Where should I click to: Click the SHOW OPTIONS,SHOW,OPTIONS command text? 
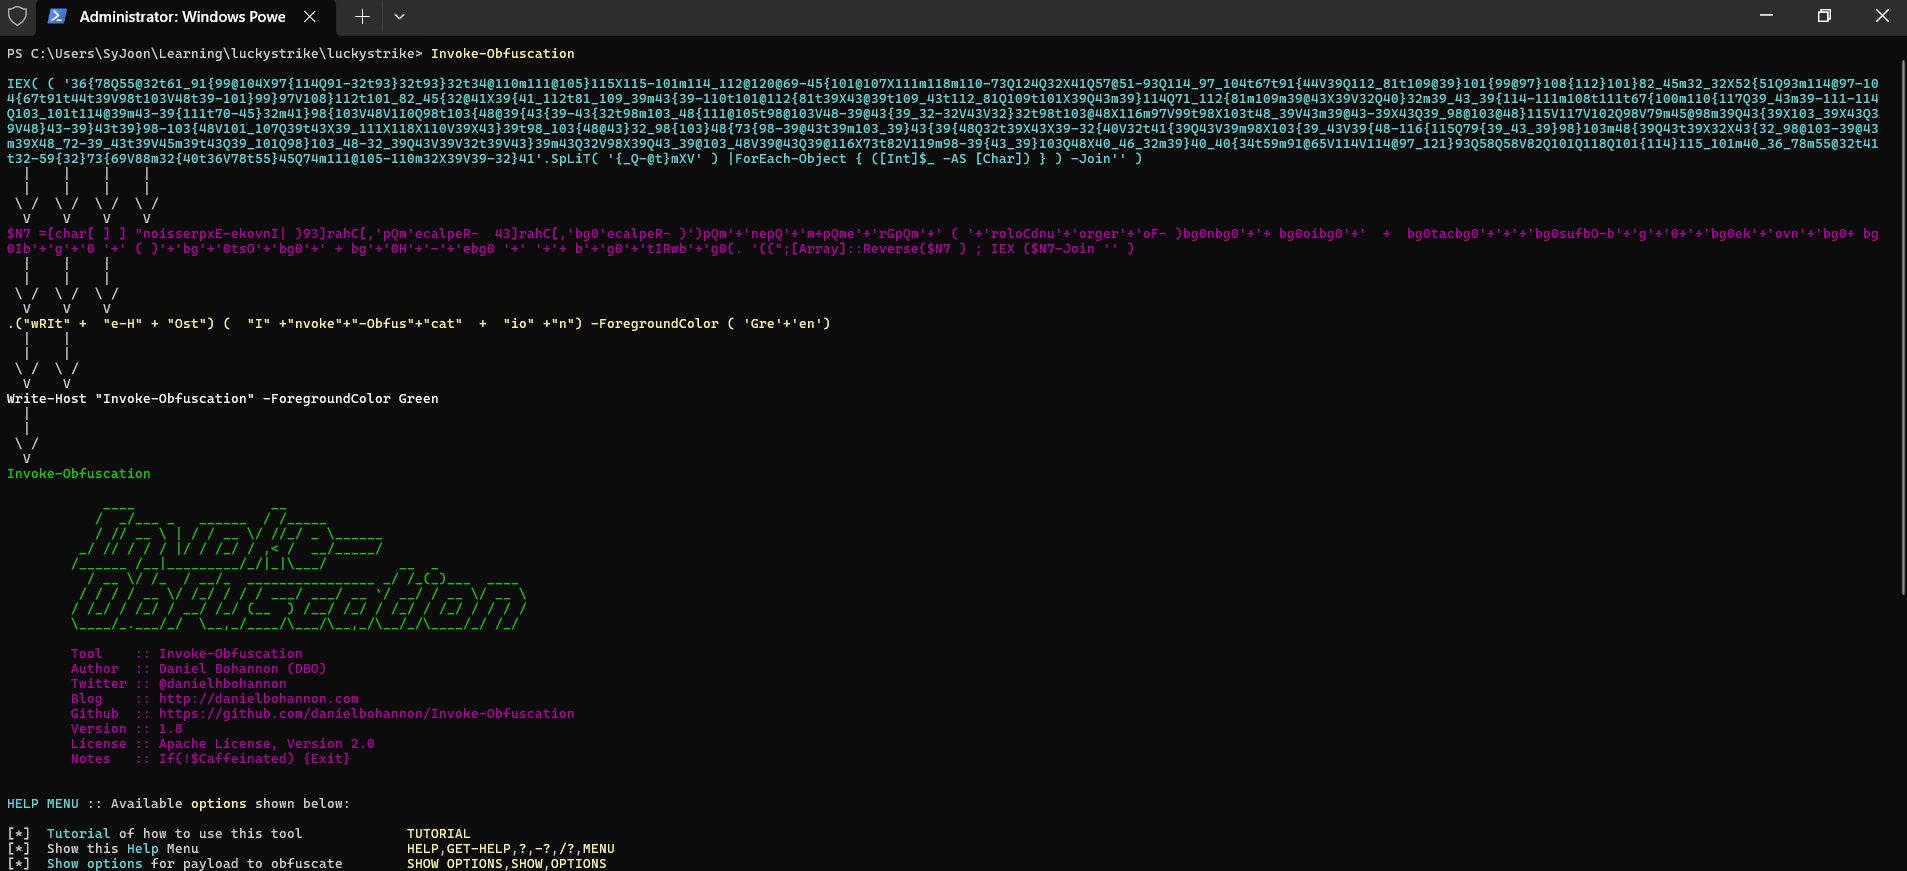click(507, 864)
